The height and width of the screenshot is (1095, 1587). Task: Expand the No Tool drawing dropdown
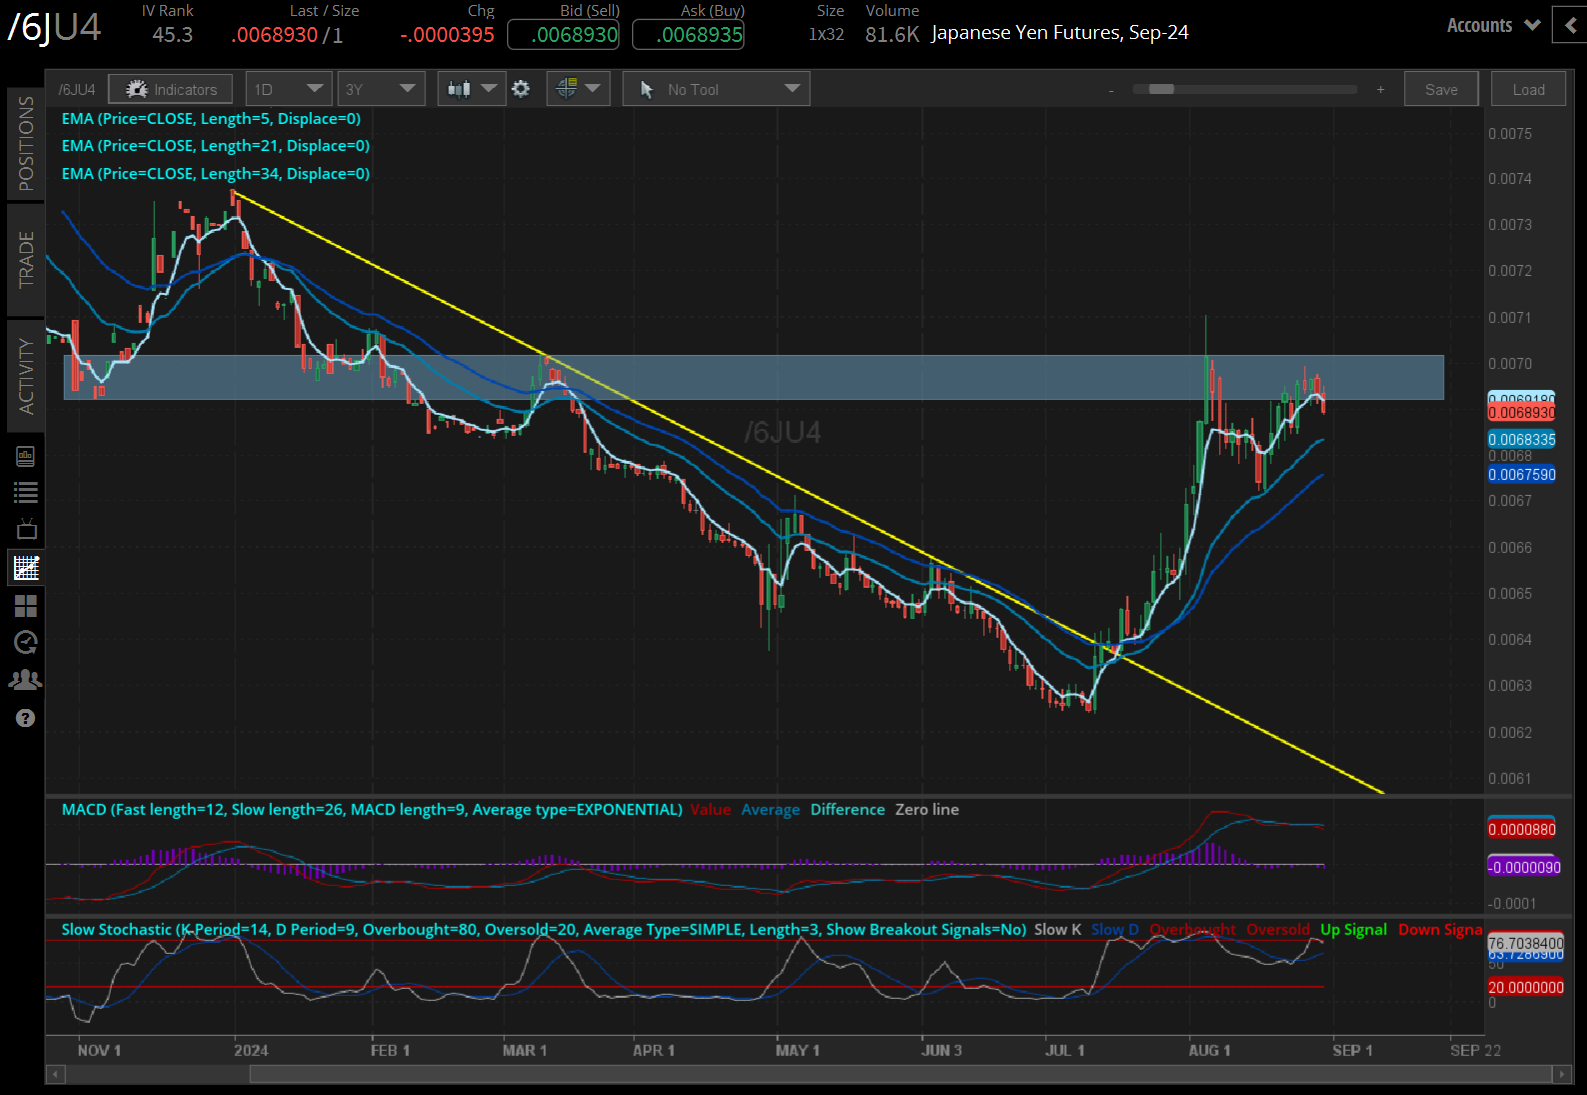(716, 89)
